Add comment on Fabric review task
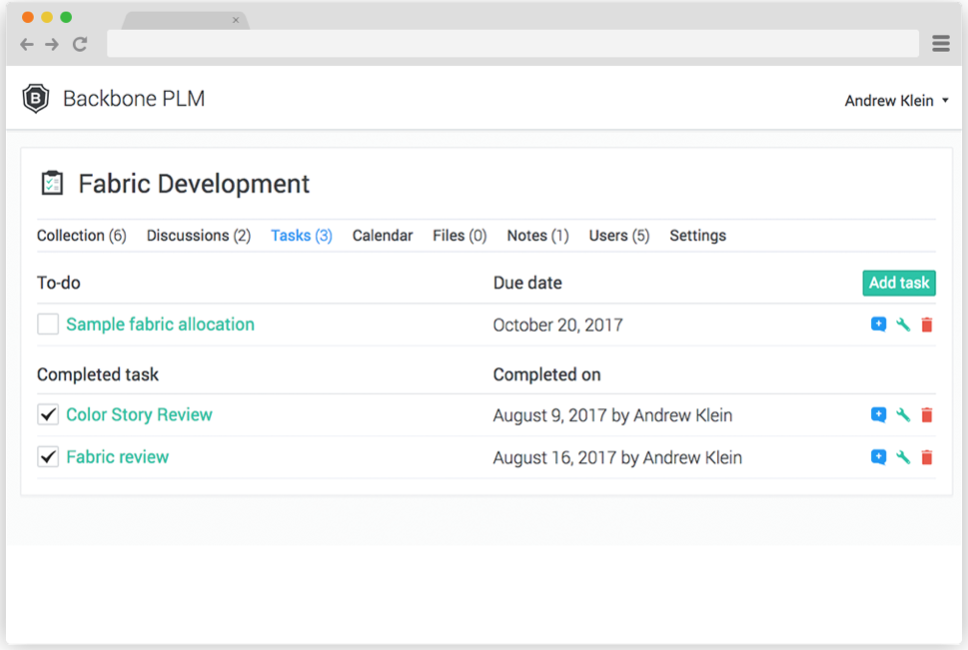 [x=878, y=457]
